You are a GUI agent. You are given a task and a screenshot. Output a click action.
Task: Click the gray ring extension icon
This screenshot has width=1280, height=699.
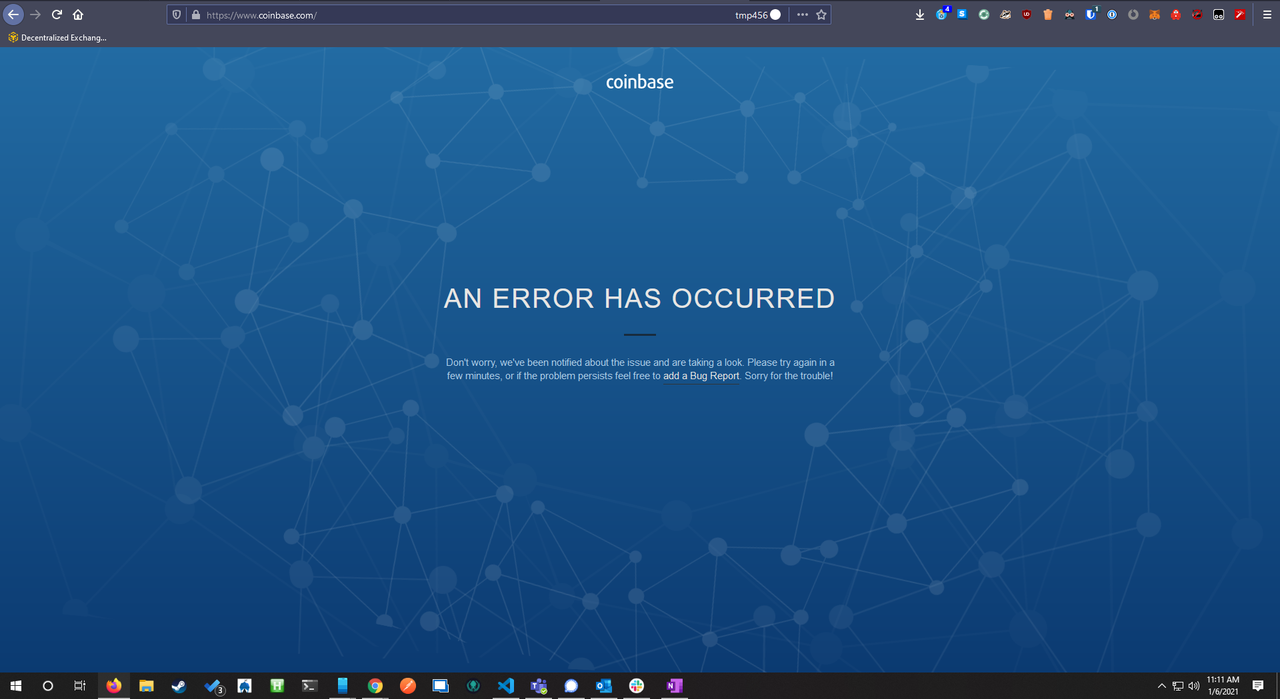click(x=1133, y=14)
